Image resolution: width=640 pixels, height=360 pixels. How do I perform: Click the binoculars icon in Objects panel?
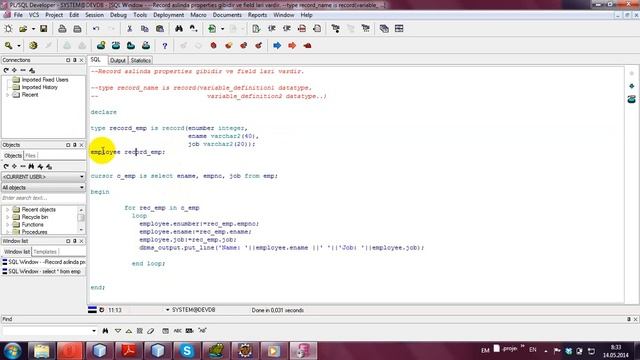(x=31, y=166)
